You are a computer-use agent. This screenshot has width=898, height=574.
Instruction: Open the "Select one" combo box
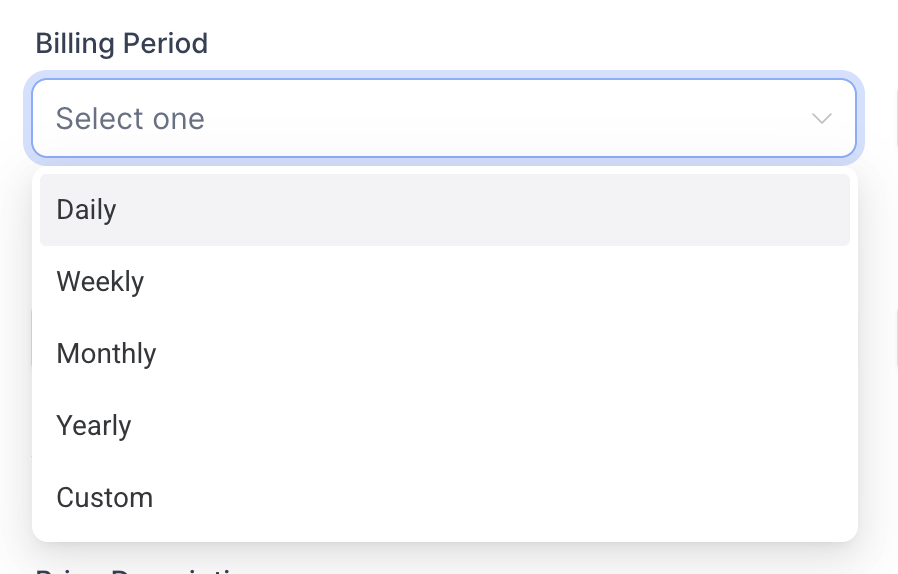coord(443,119)
